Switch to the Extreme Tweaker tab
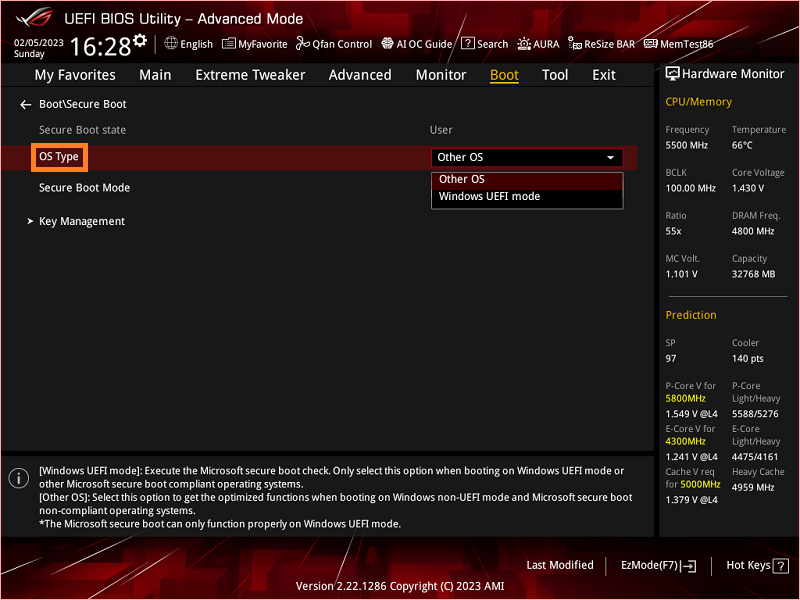 (250, 75)
